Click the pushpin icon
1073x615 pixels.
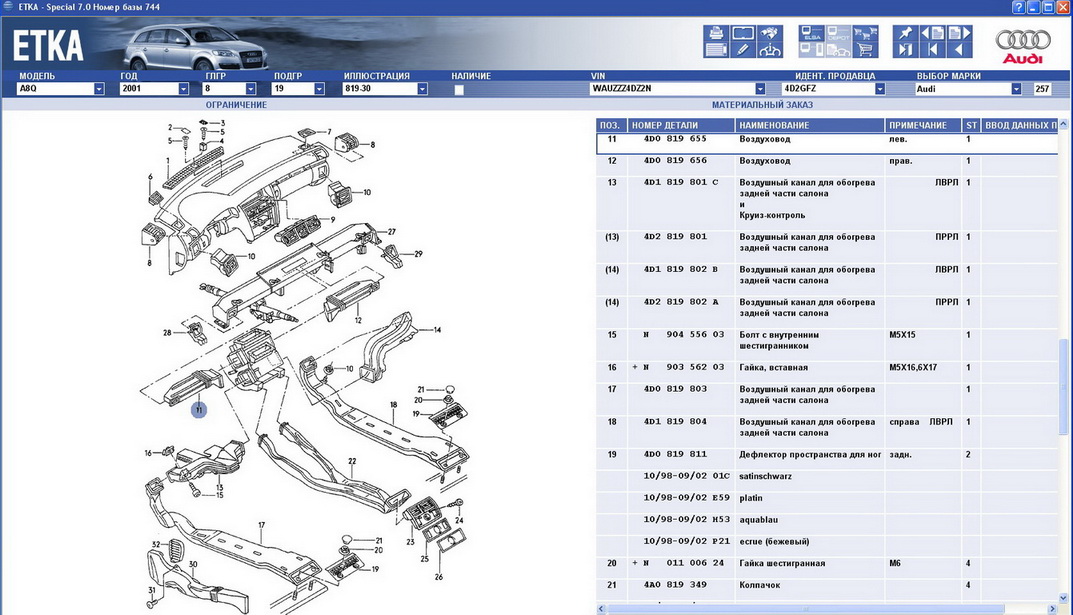point(905,34)
